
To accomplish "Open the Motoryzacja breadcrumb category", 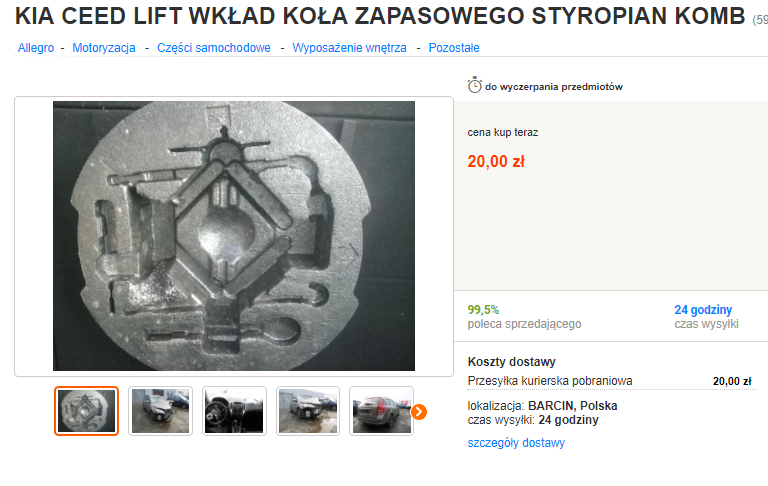I will (x=104, y=48).
